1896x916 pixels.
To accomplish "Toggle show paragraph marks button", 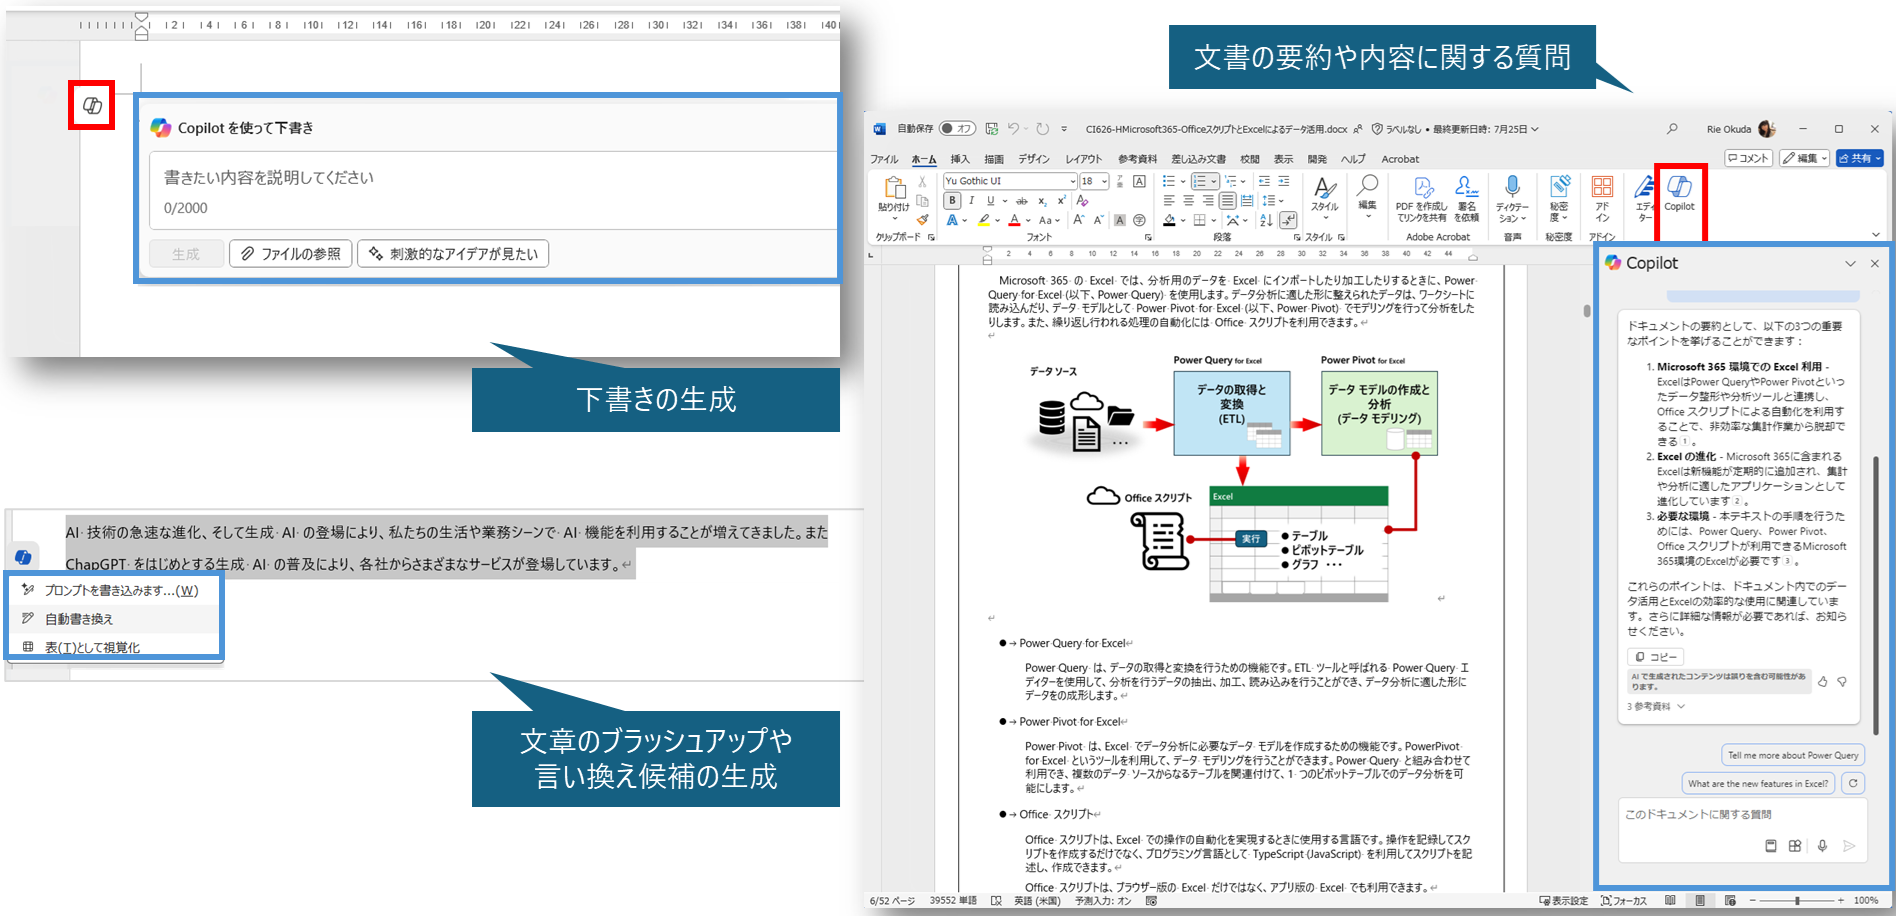I will pyautogui.click(x=1288, y=220).
